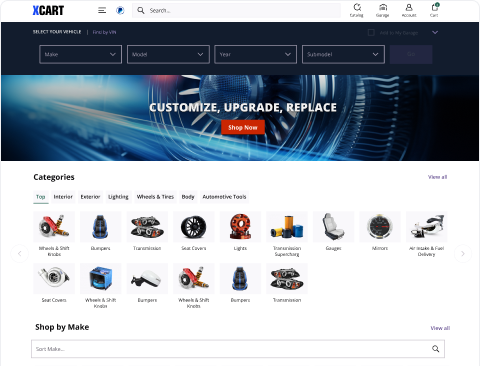This screenshot has width=480, height=366.
Task: Switch to the Automotive Tools tab
Action: click(x=224, y=197)
